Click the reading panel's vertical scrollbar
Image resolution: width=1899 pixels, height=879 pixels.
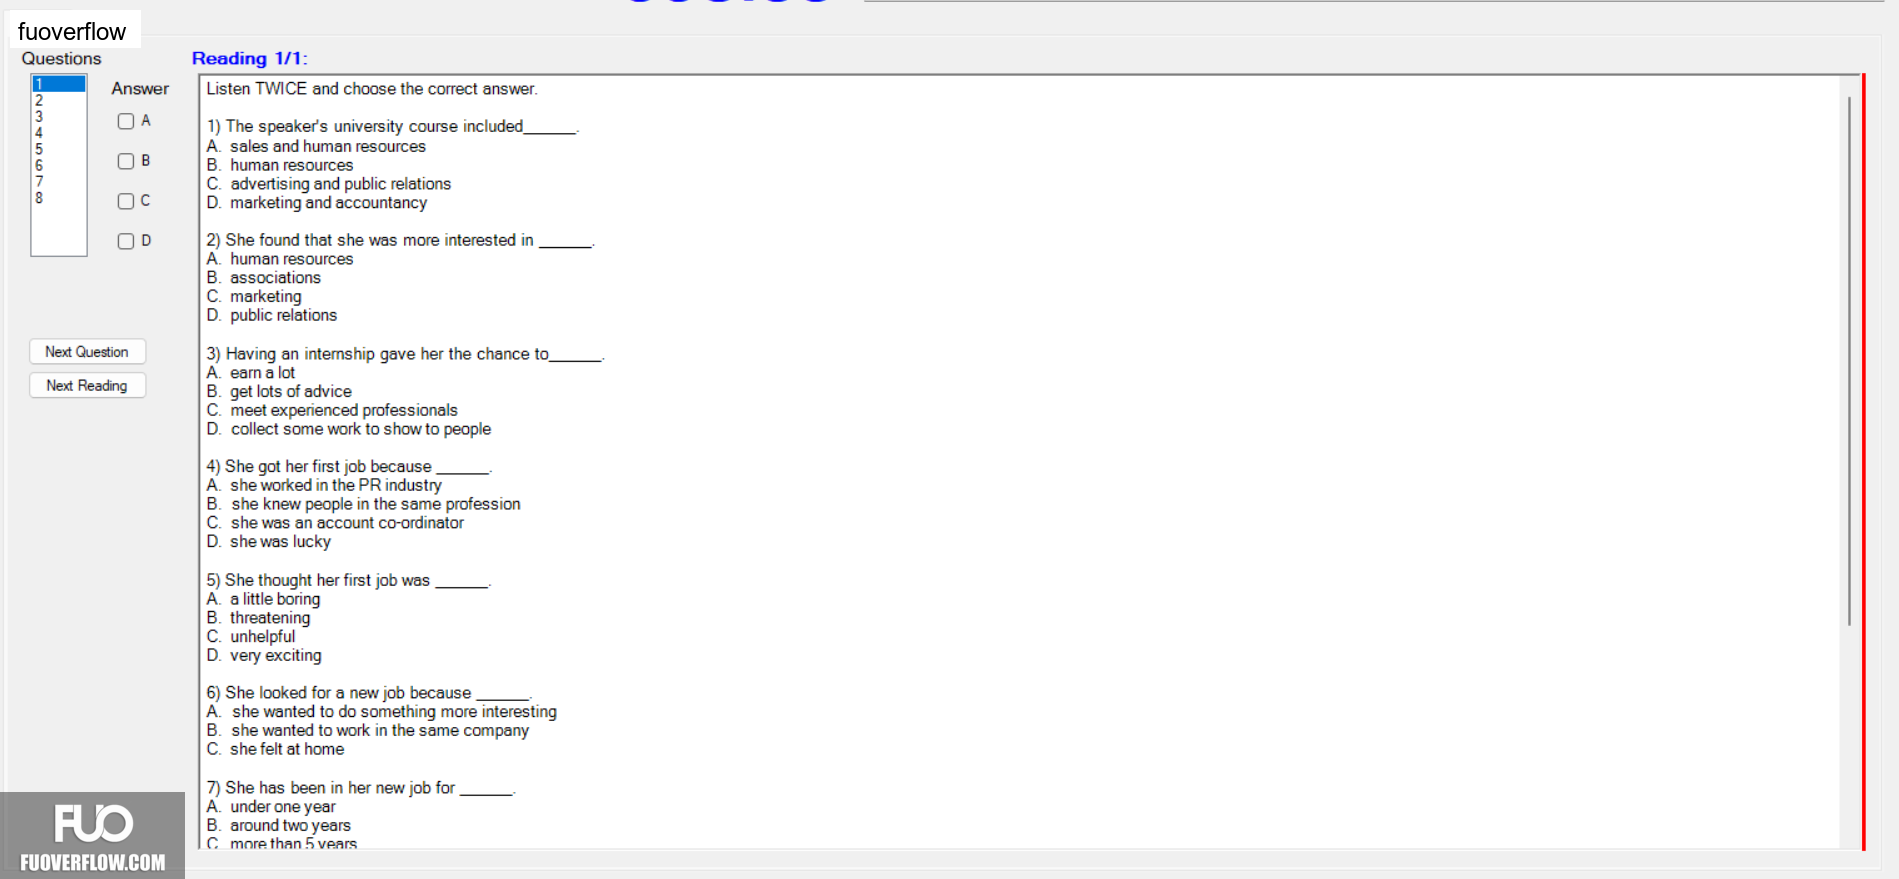(x=1849, y=360)
